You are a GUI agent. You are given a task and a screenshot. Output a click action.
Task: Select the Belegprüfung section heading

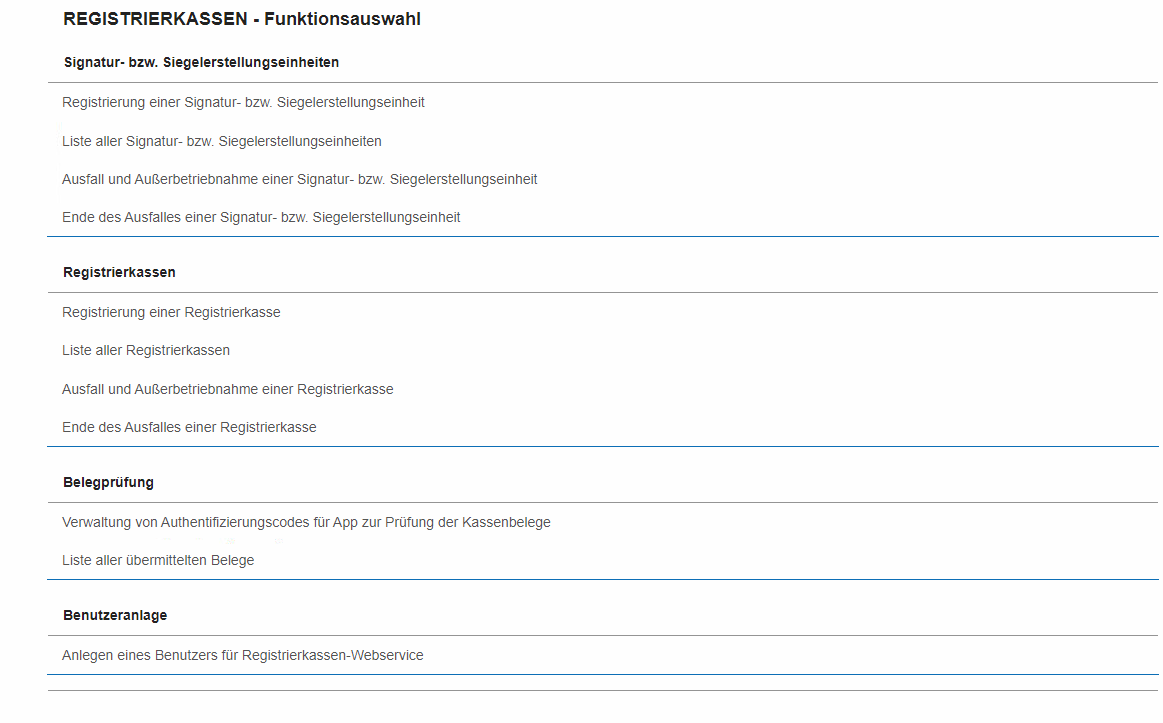[x=108, y=482]
